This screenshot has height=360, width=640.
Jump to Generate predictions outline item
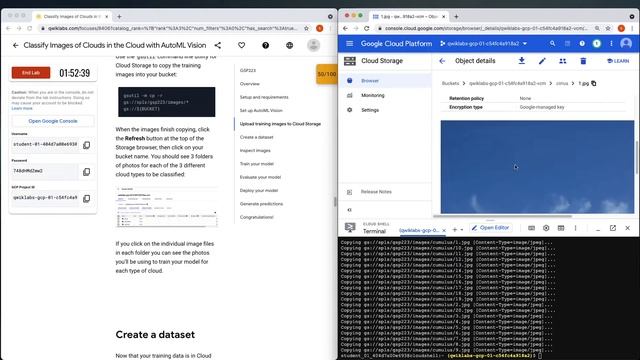(261, 204)
